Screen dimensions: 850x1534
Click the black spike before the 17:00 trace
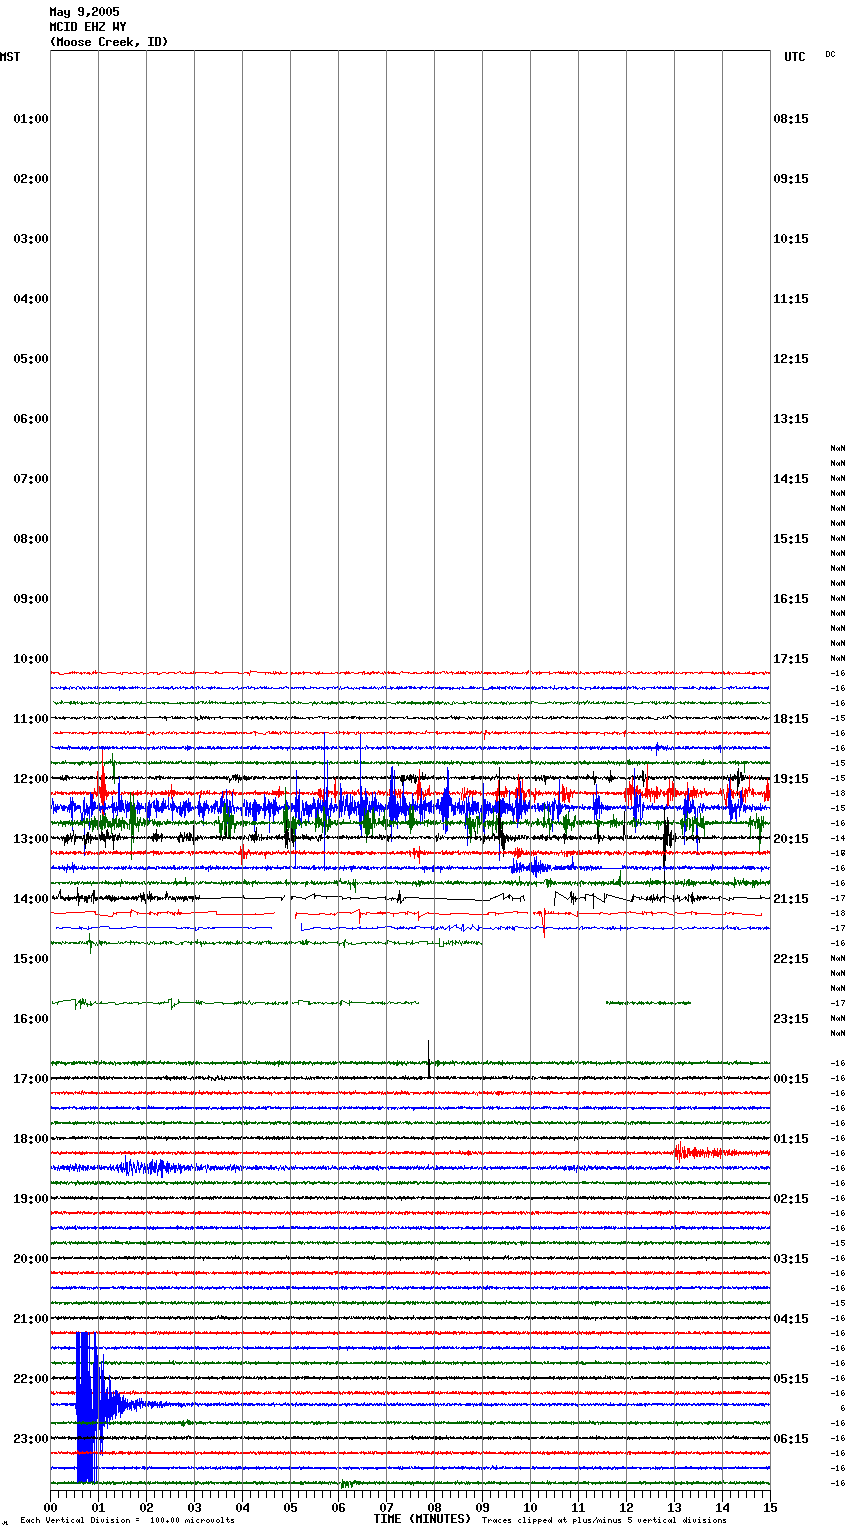click(429, 1059)
